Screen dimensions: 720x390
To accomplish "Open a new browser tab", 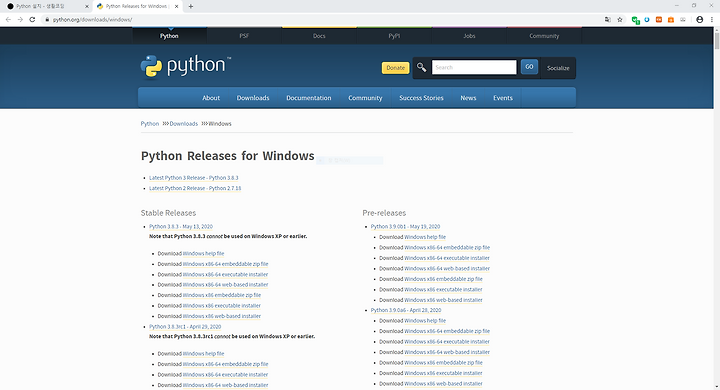I will [191, 6].
